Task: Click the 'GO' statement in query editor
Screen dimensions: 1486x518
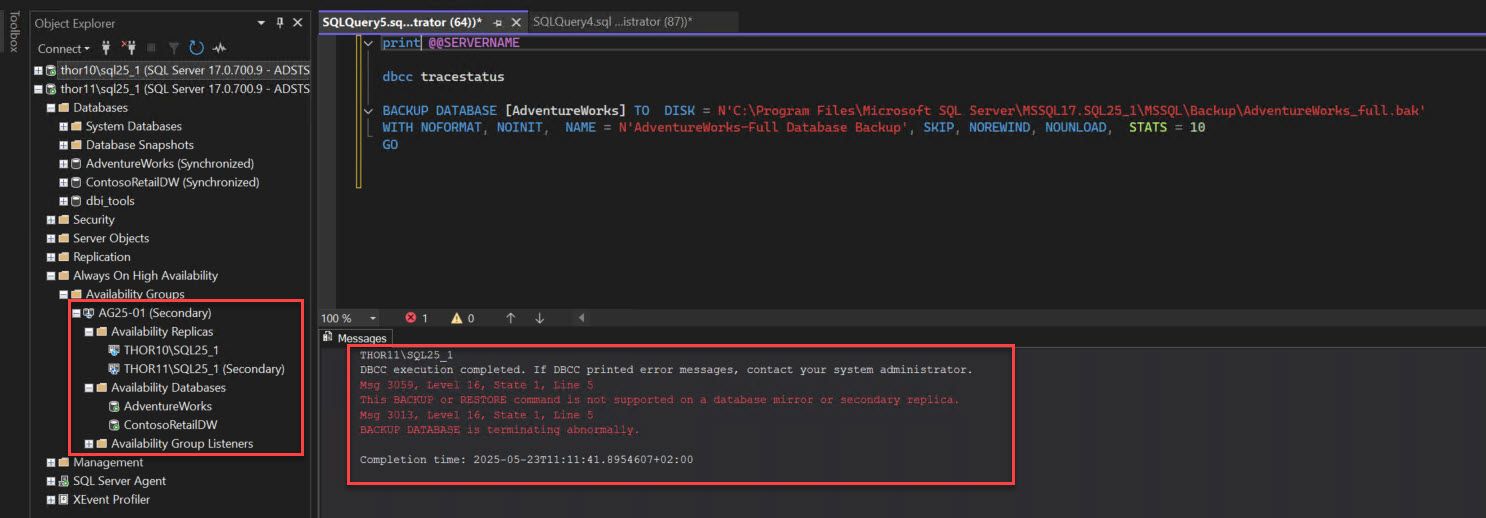Action: coord(390,145)
